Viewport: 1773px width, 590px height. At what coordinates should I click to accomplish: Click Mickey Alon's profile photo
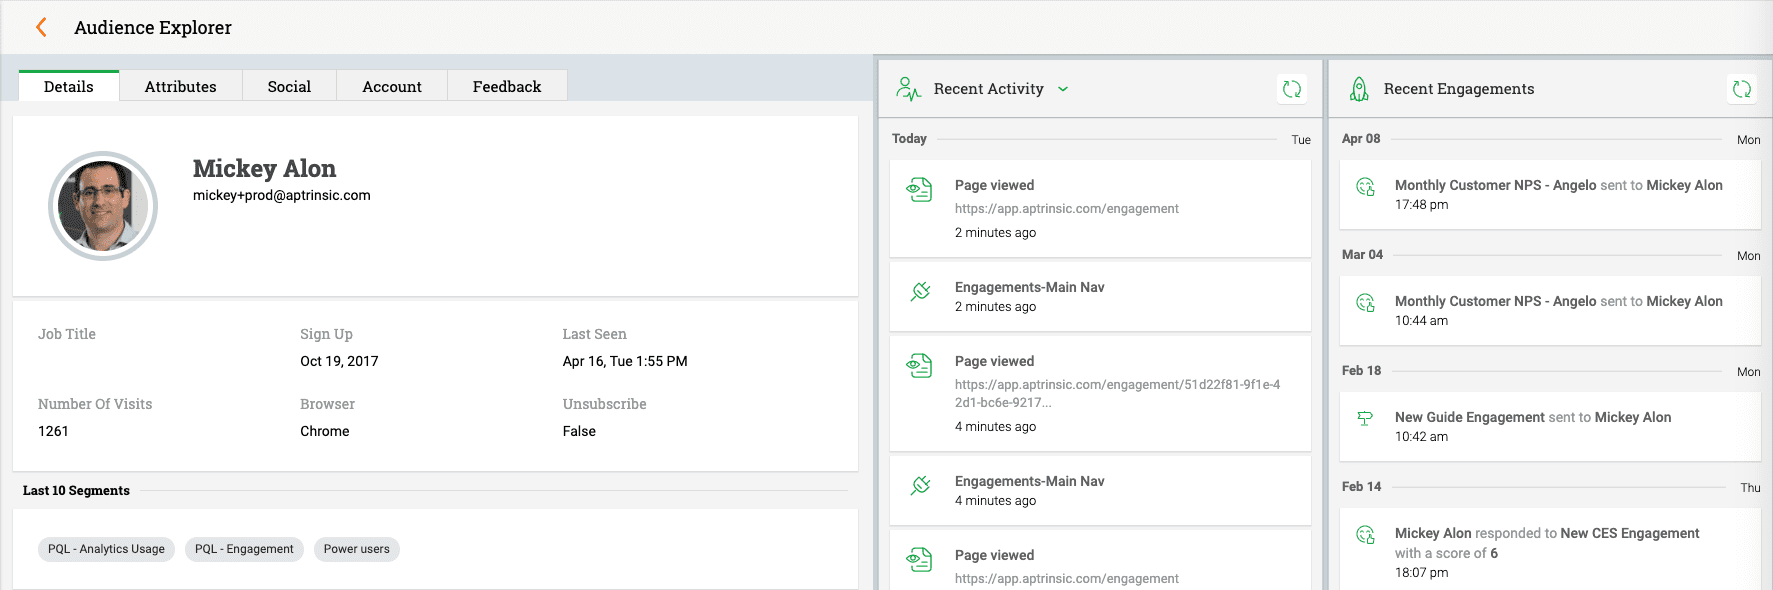coord(103,206)
